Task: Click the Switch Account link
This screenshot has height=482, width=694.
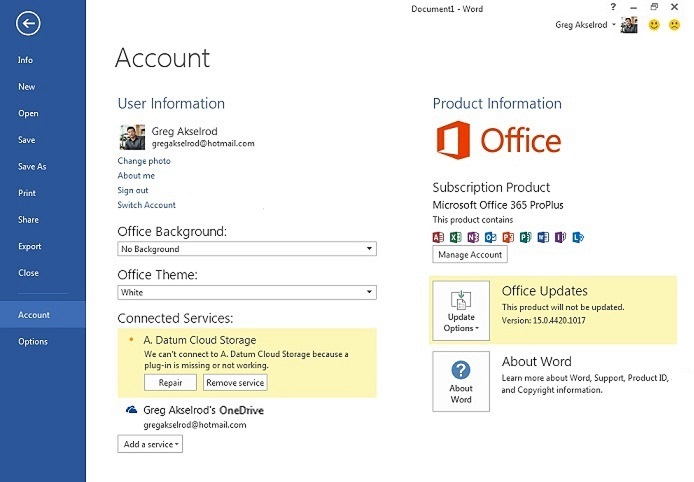Action: click(147, 205)
